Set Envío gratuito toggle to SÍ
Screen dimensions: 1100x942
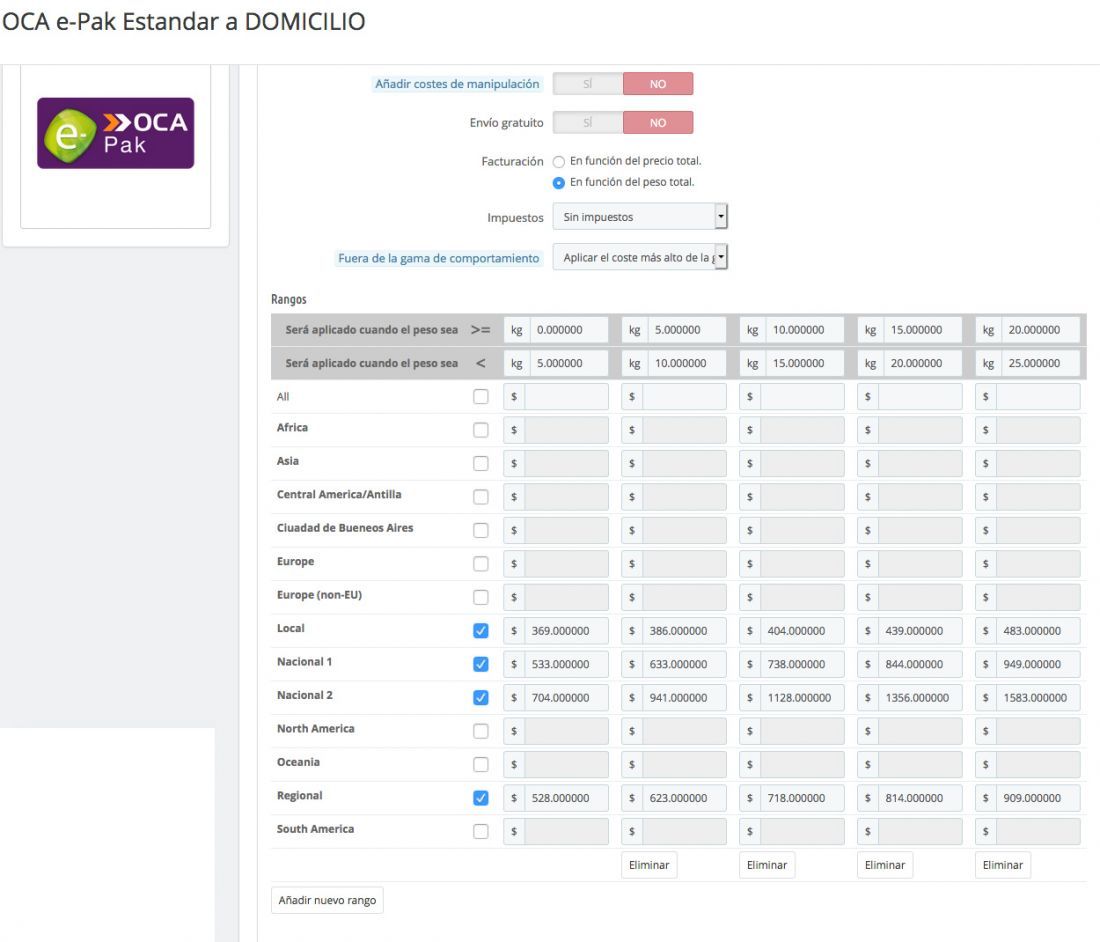point(587,122)
